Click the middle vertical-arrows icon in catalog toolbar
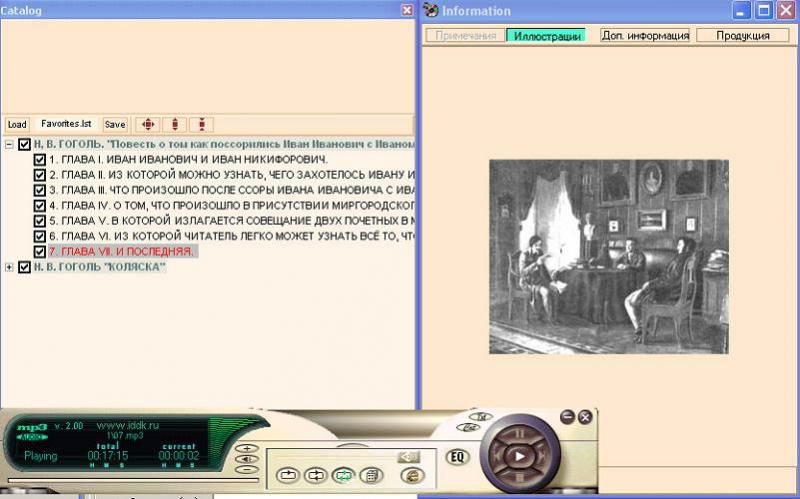The image size is (800, 499). 175,124
